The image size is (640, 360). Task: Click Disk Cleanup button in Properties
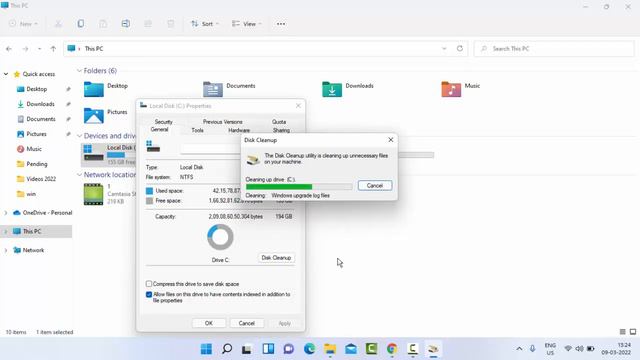276,258
